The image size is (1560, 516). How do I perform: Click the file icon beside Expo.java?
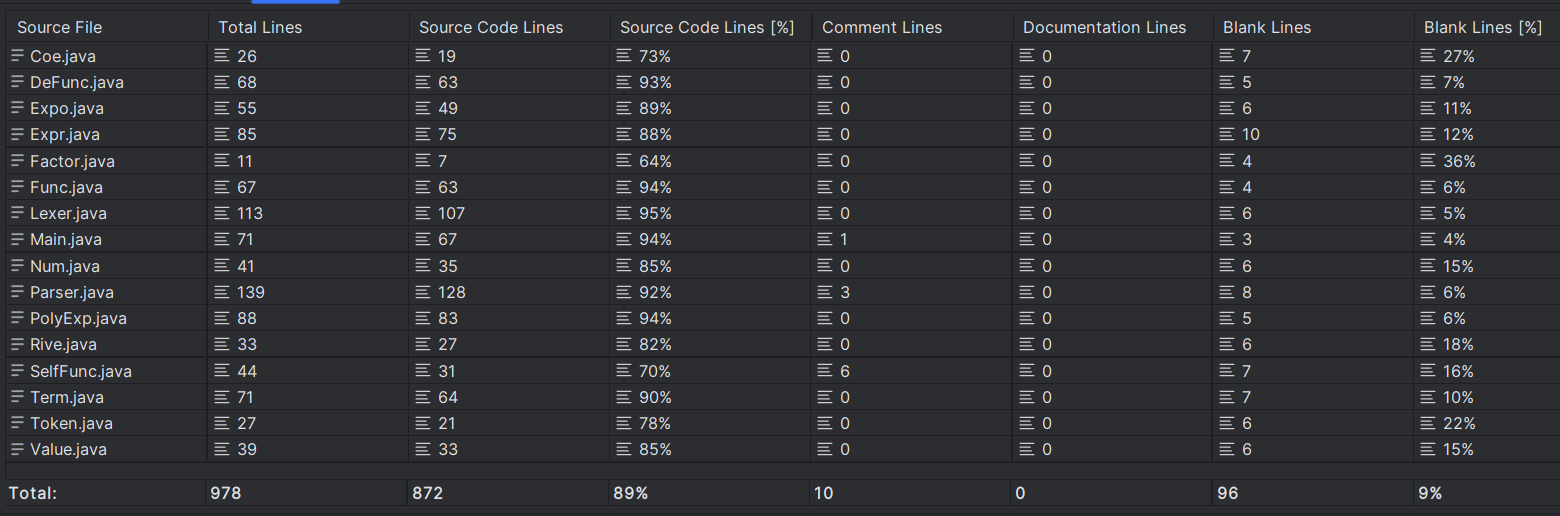coord(17,108)
